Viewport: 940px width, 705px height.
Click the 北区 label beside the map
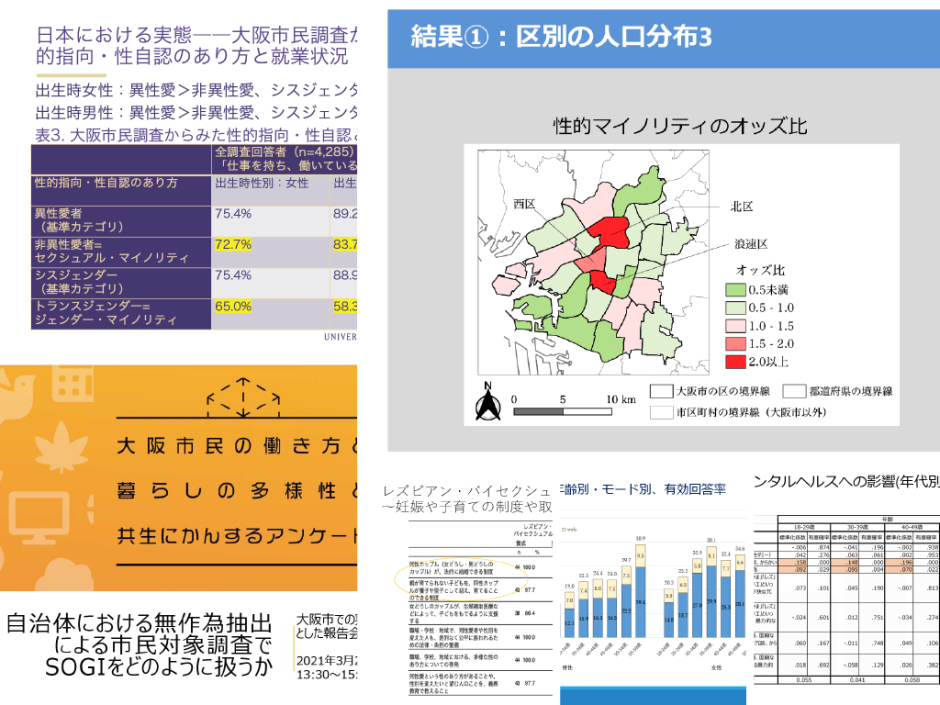[x=742, y=207]
